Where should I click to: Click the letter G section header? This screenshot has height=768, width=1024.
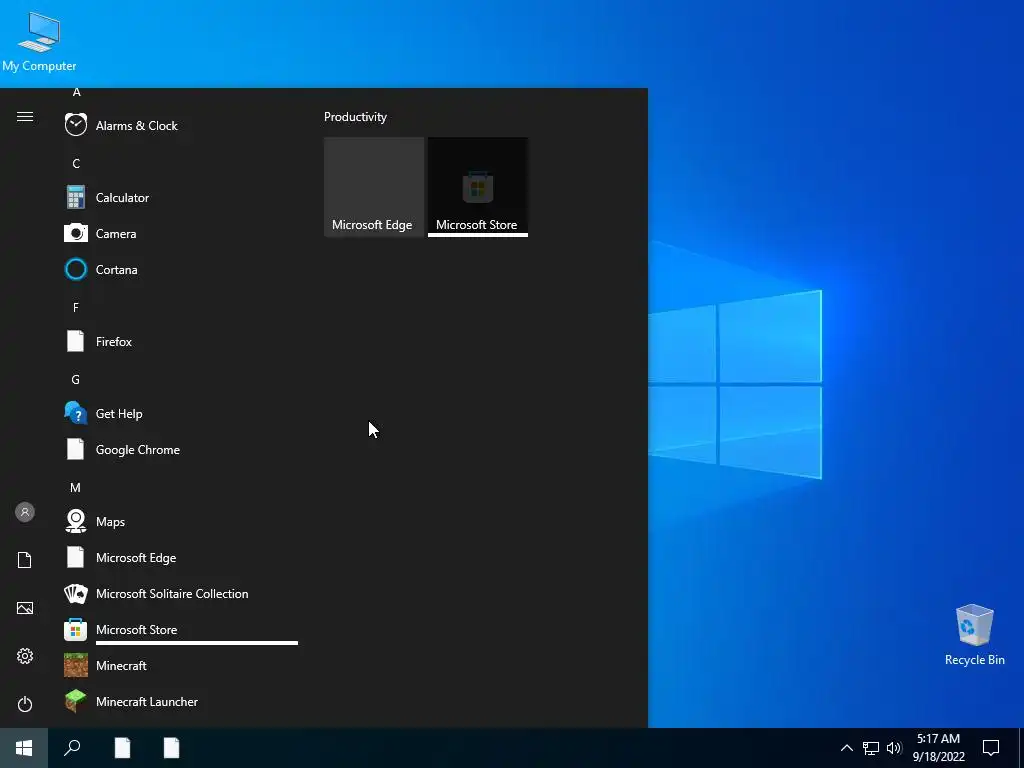76,379
